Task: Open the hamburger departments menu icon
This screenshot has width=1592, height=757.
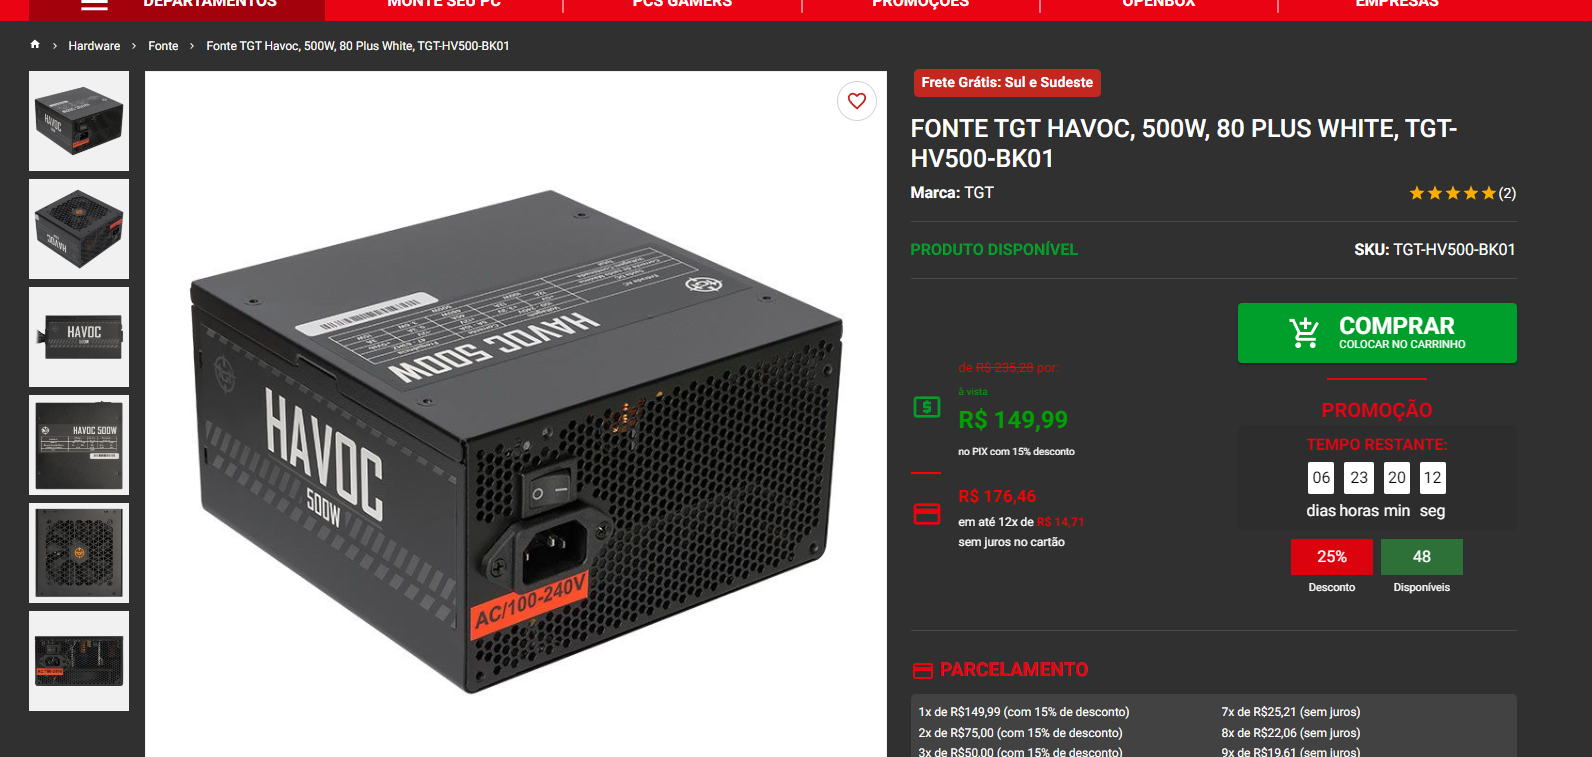Action: tap(94, 4)
